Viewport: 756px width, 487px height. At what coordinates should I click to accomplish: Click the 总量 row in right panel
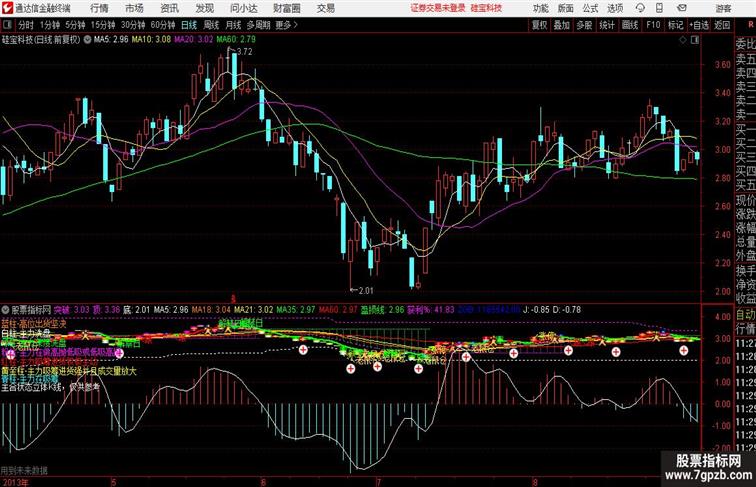(745, 242)
